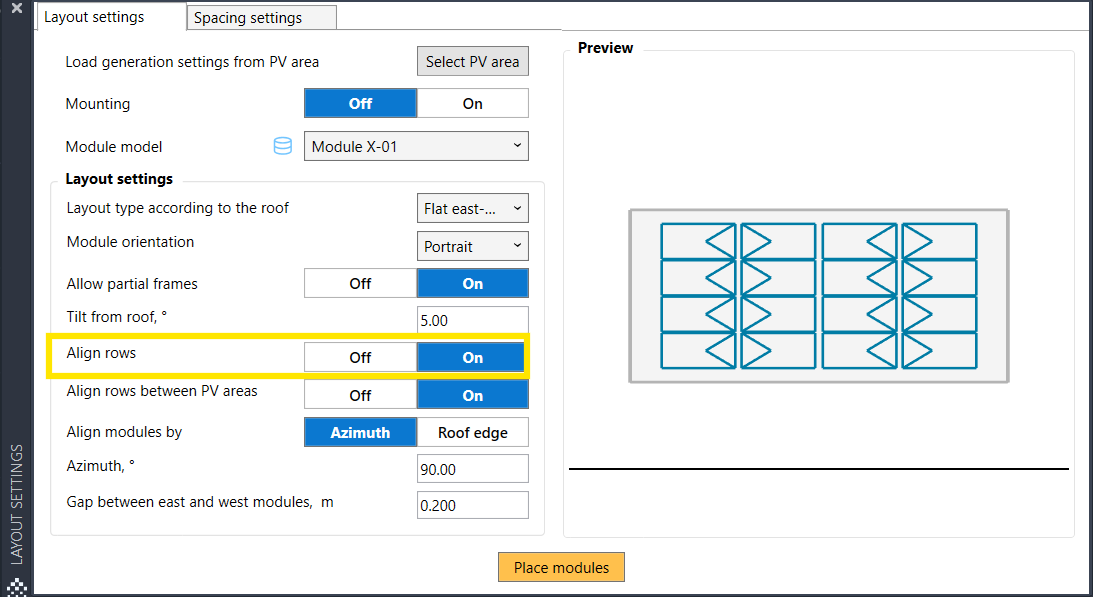Open the Module orientation dropdown
The width and height of the screenshot is (1093, 597).
[x=473, y=246]
